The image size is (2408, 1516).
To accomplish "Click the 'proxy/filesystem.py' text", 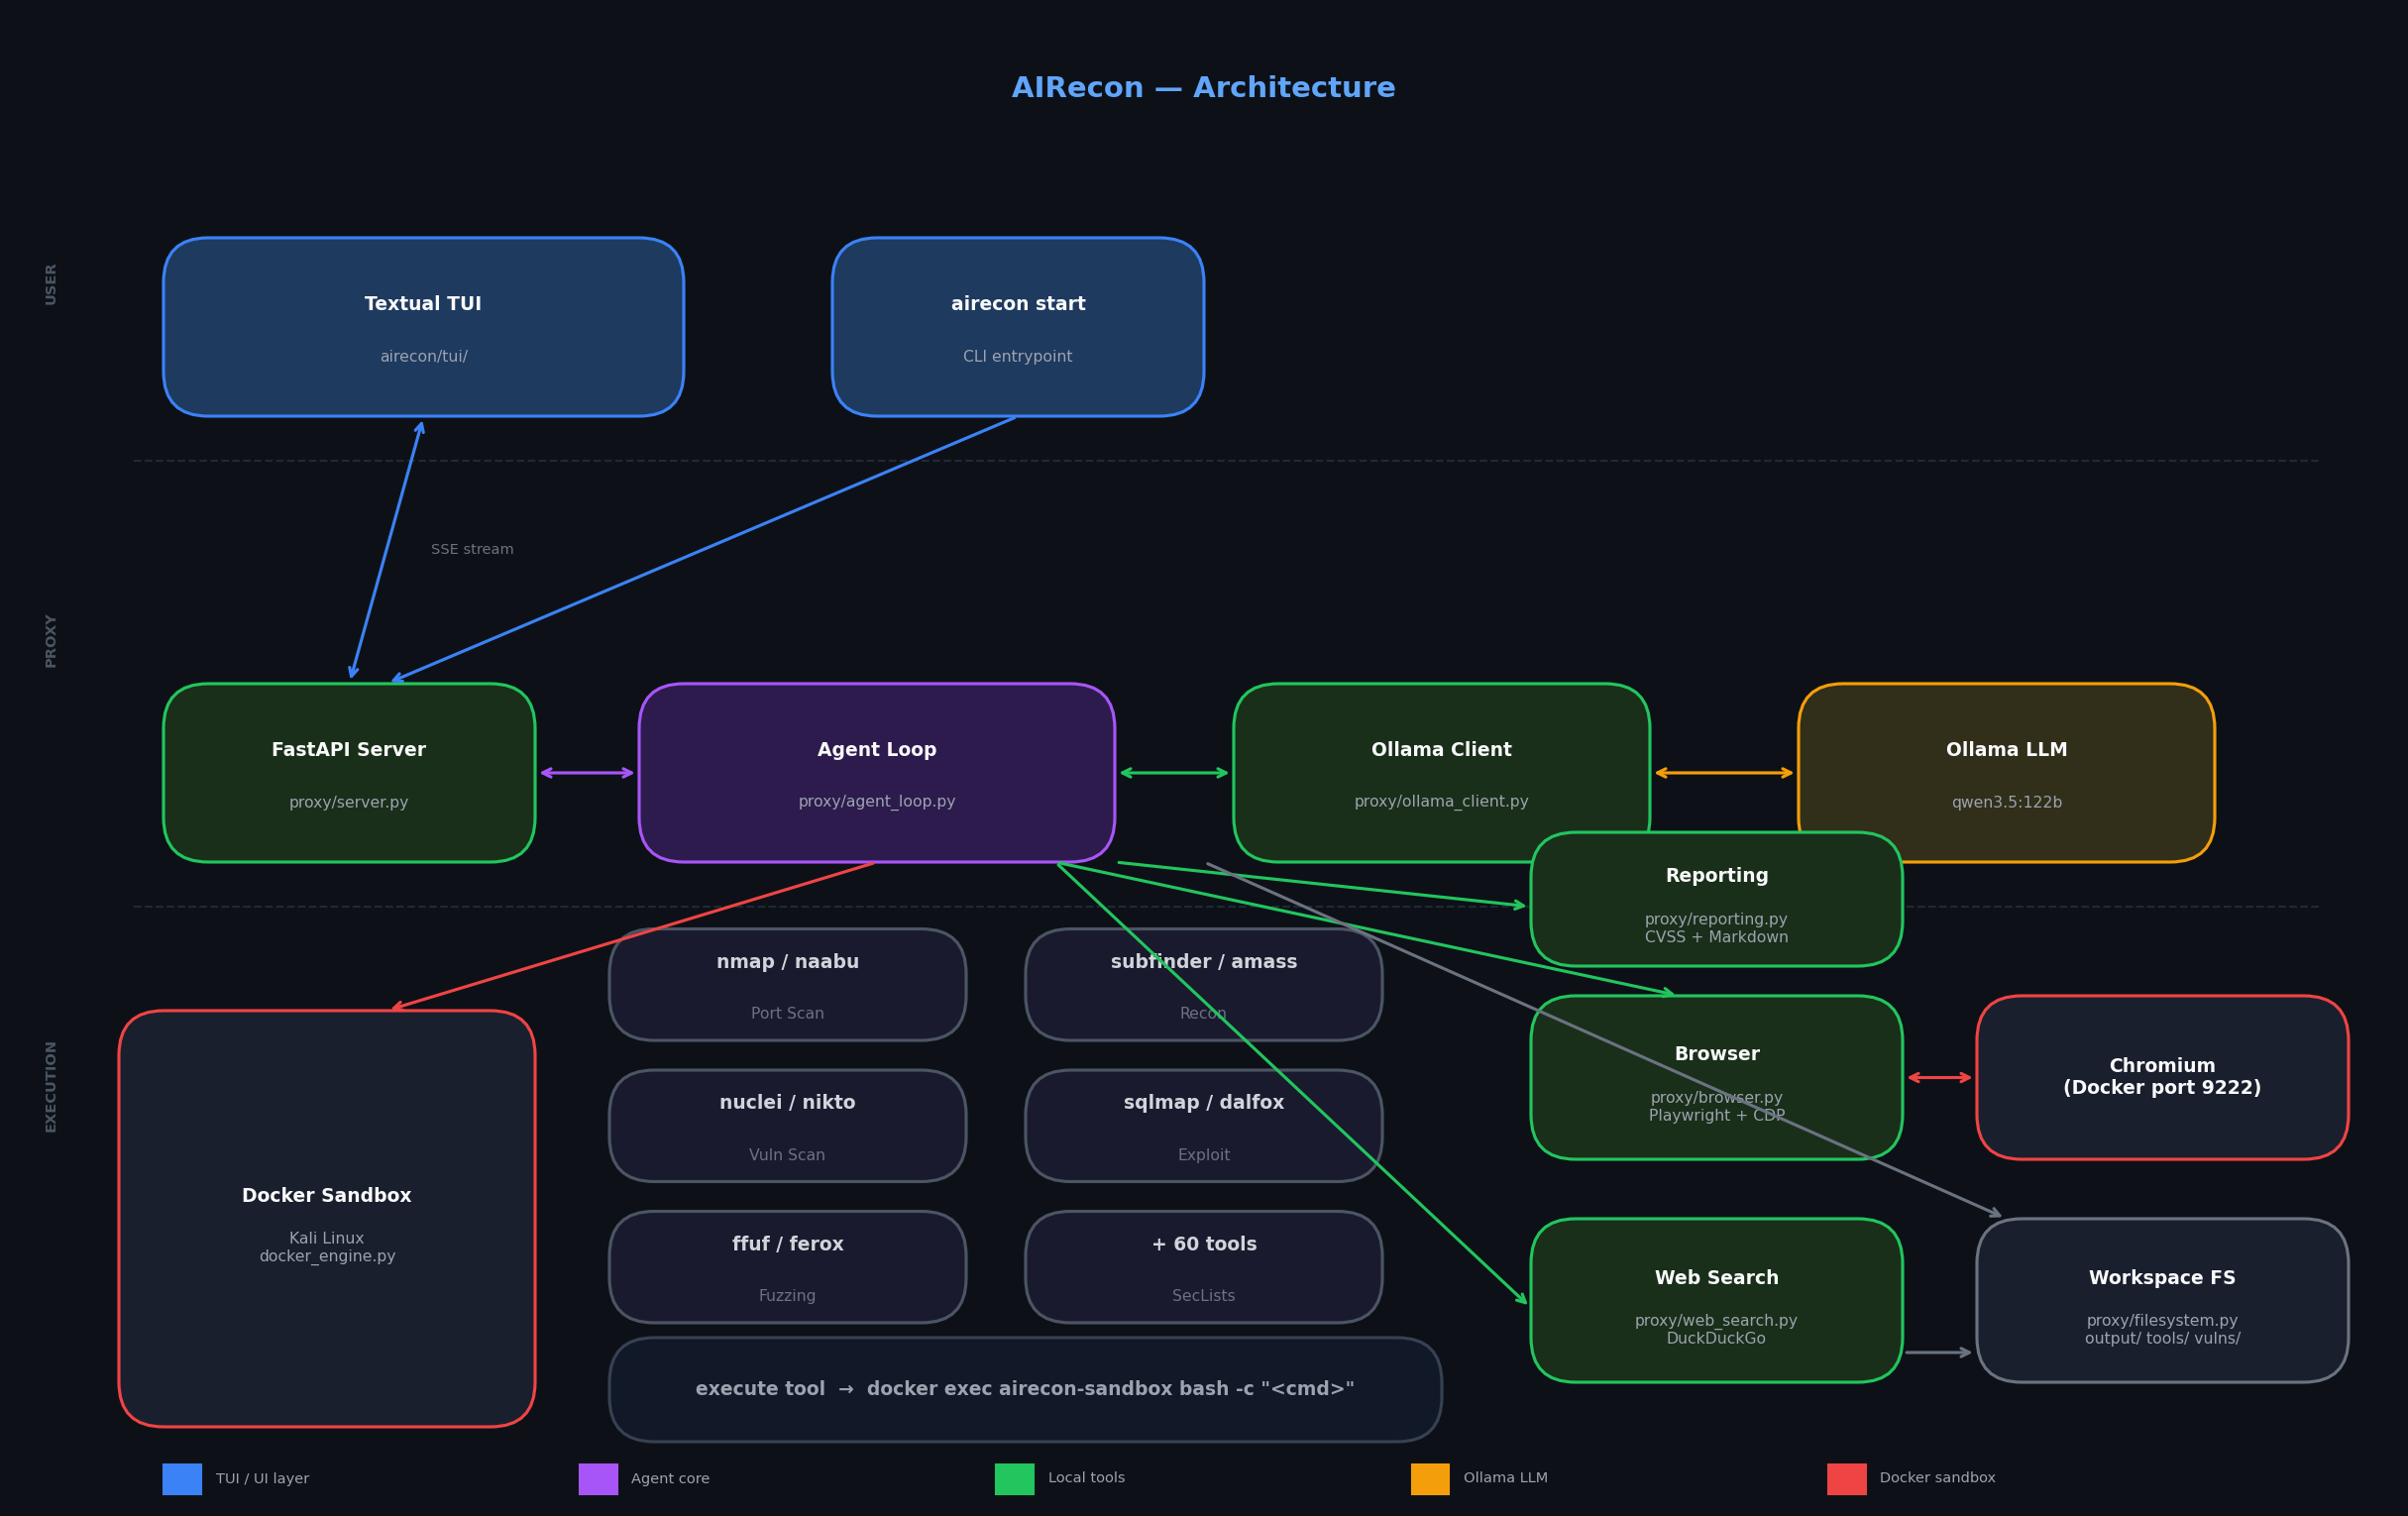I will 2162,1321.
